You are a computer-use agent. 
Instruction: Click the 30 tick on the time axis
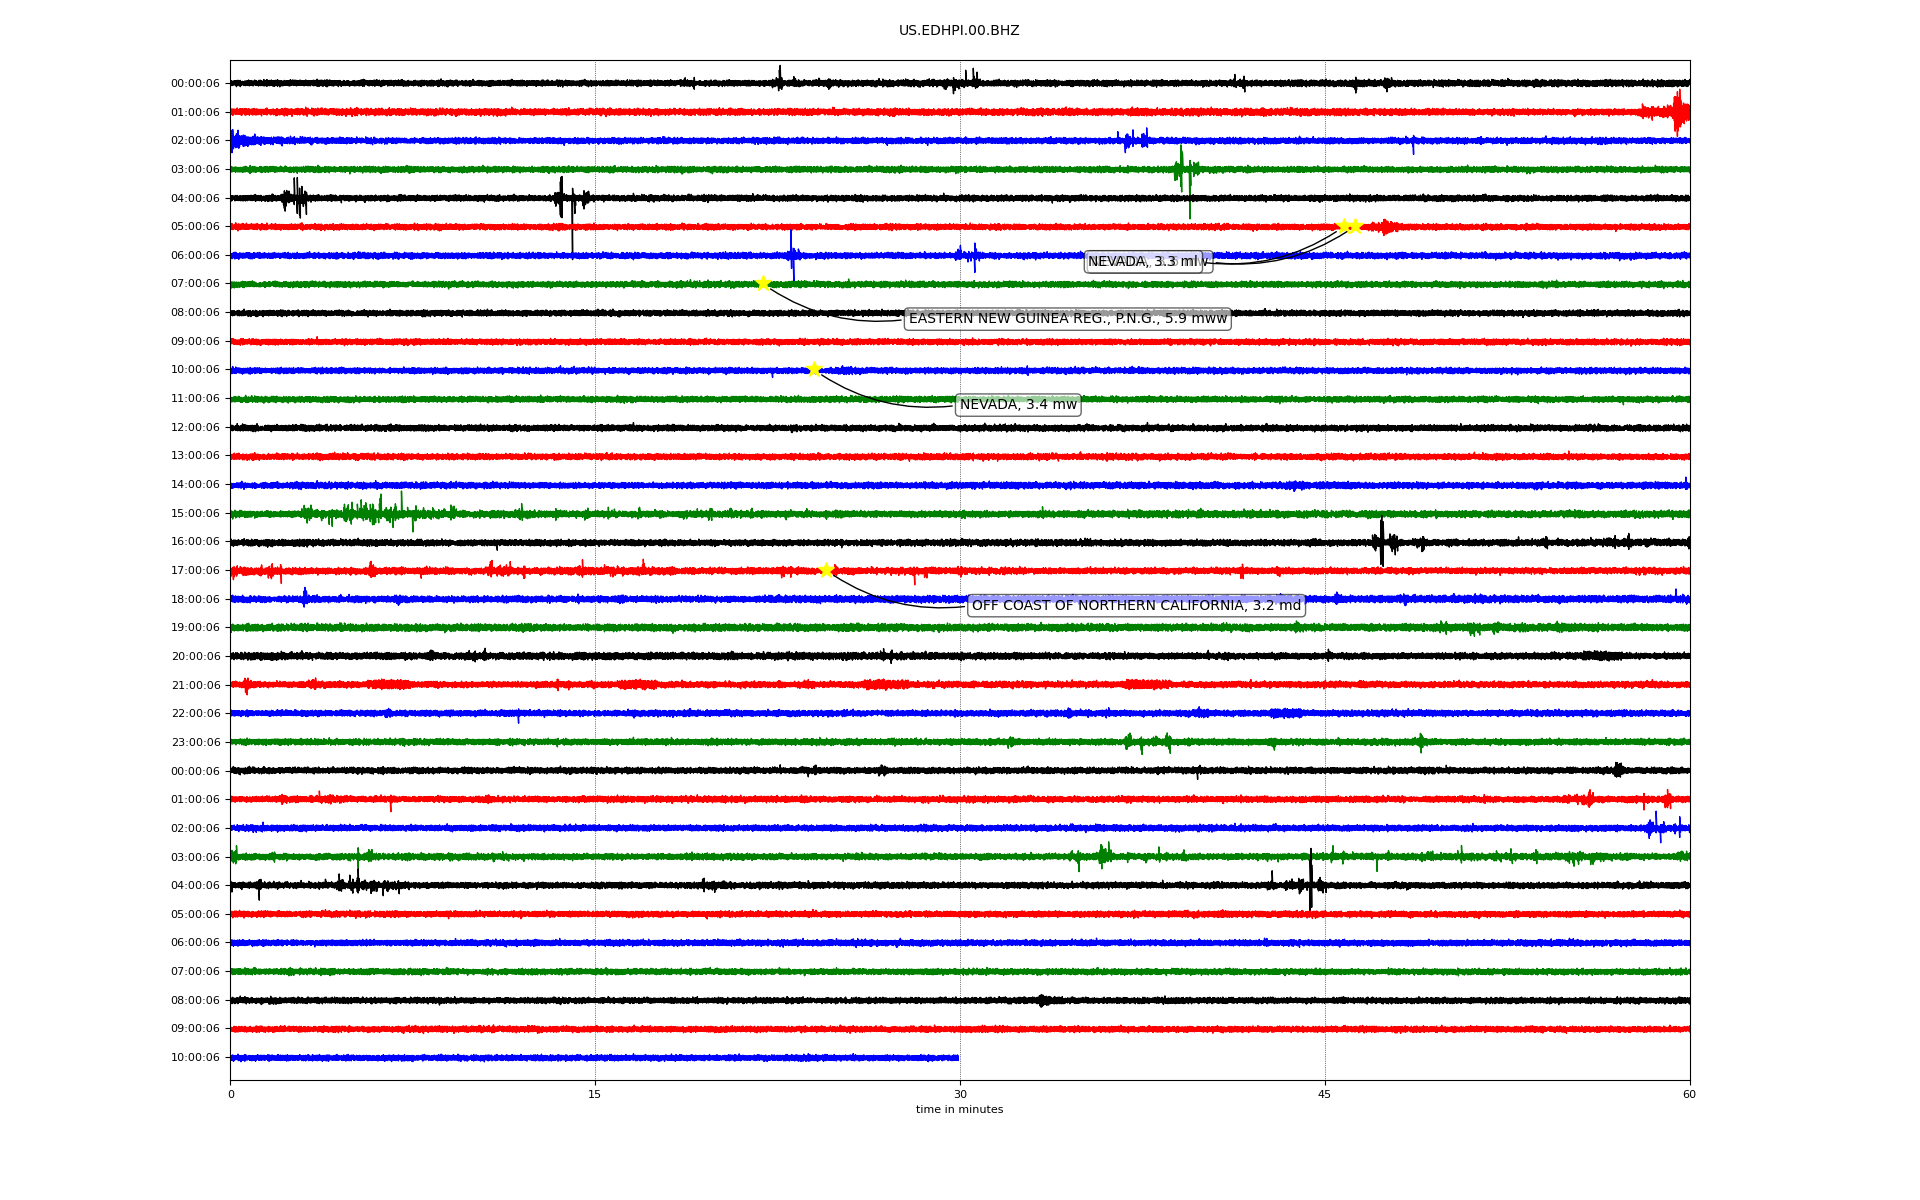pos(960,1094)
